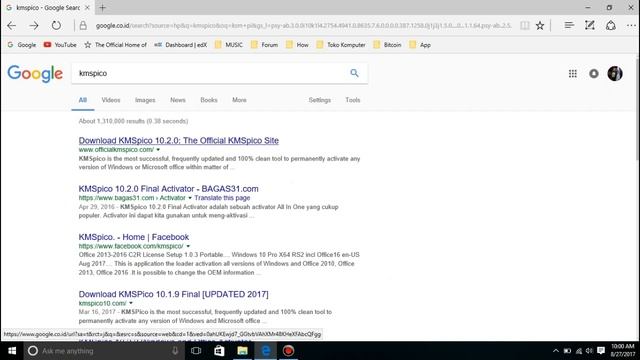Screen dimensions: 640x360
Task: Expand bagas31.com result dropdown arrow
Action: coord(190,198)
